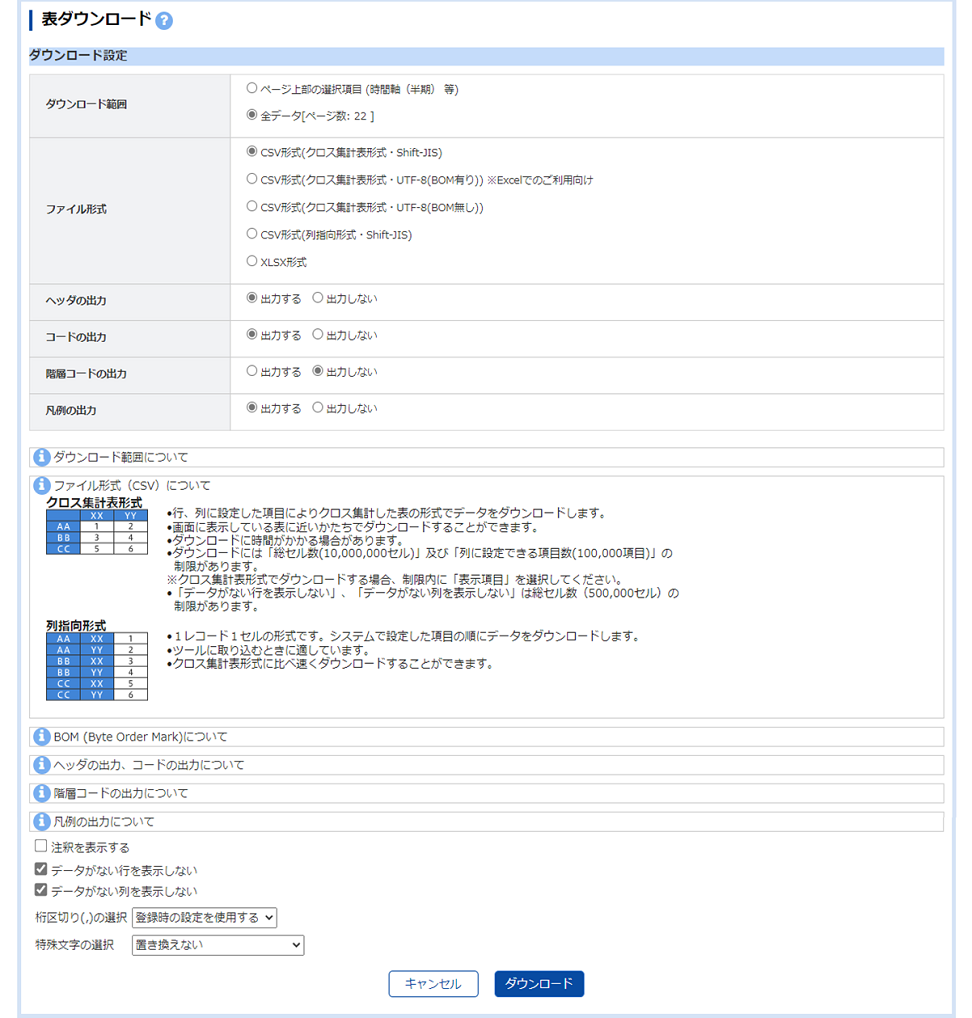This screenshot has width=972, height=1018.
Task: Click the 凡例の出力 row label
Action: [x=71, y=410]
